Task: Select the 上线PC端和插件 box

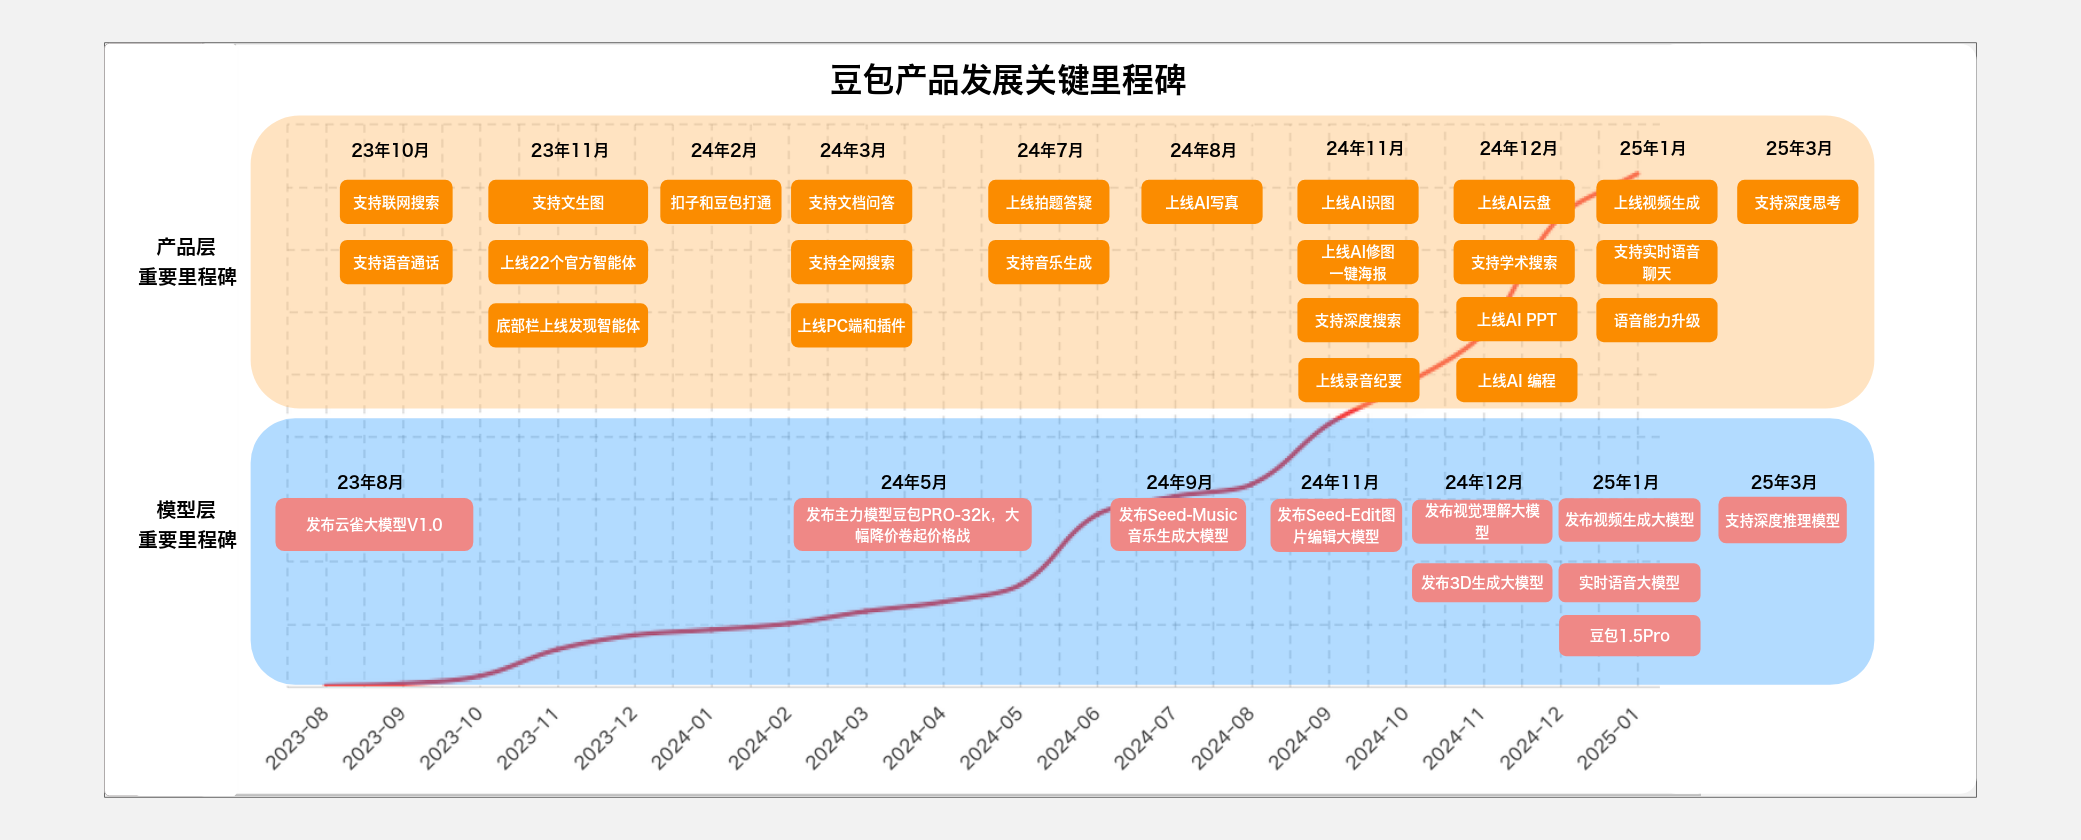Action: click(851, 325)
